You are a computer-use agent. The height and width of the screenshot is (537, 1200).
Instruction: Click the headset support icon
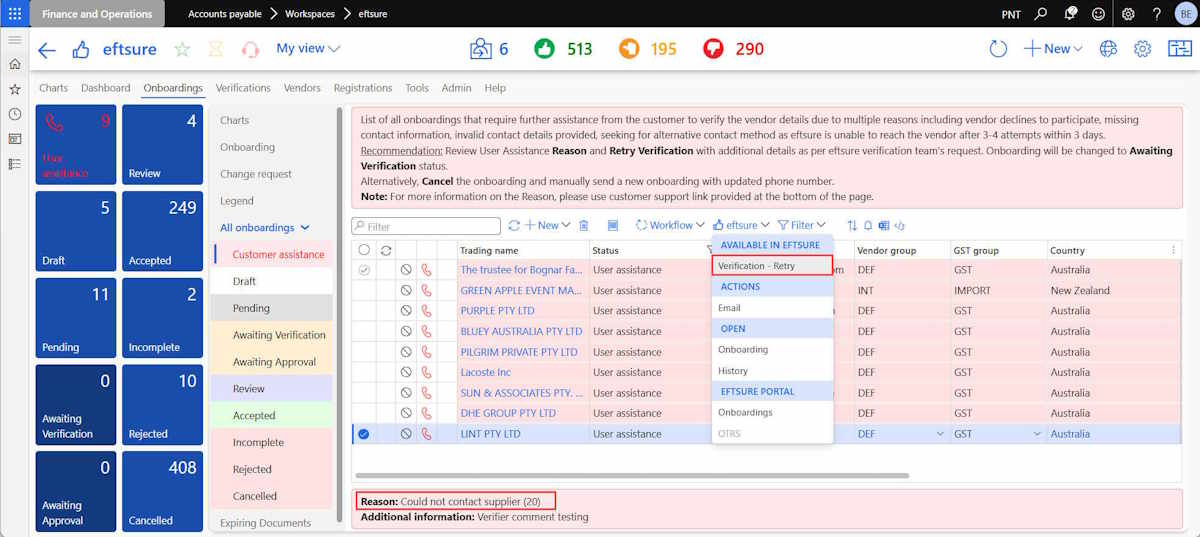pos(250,49)
